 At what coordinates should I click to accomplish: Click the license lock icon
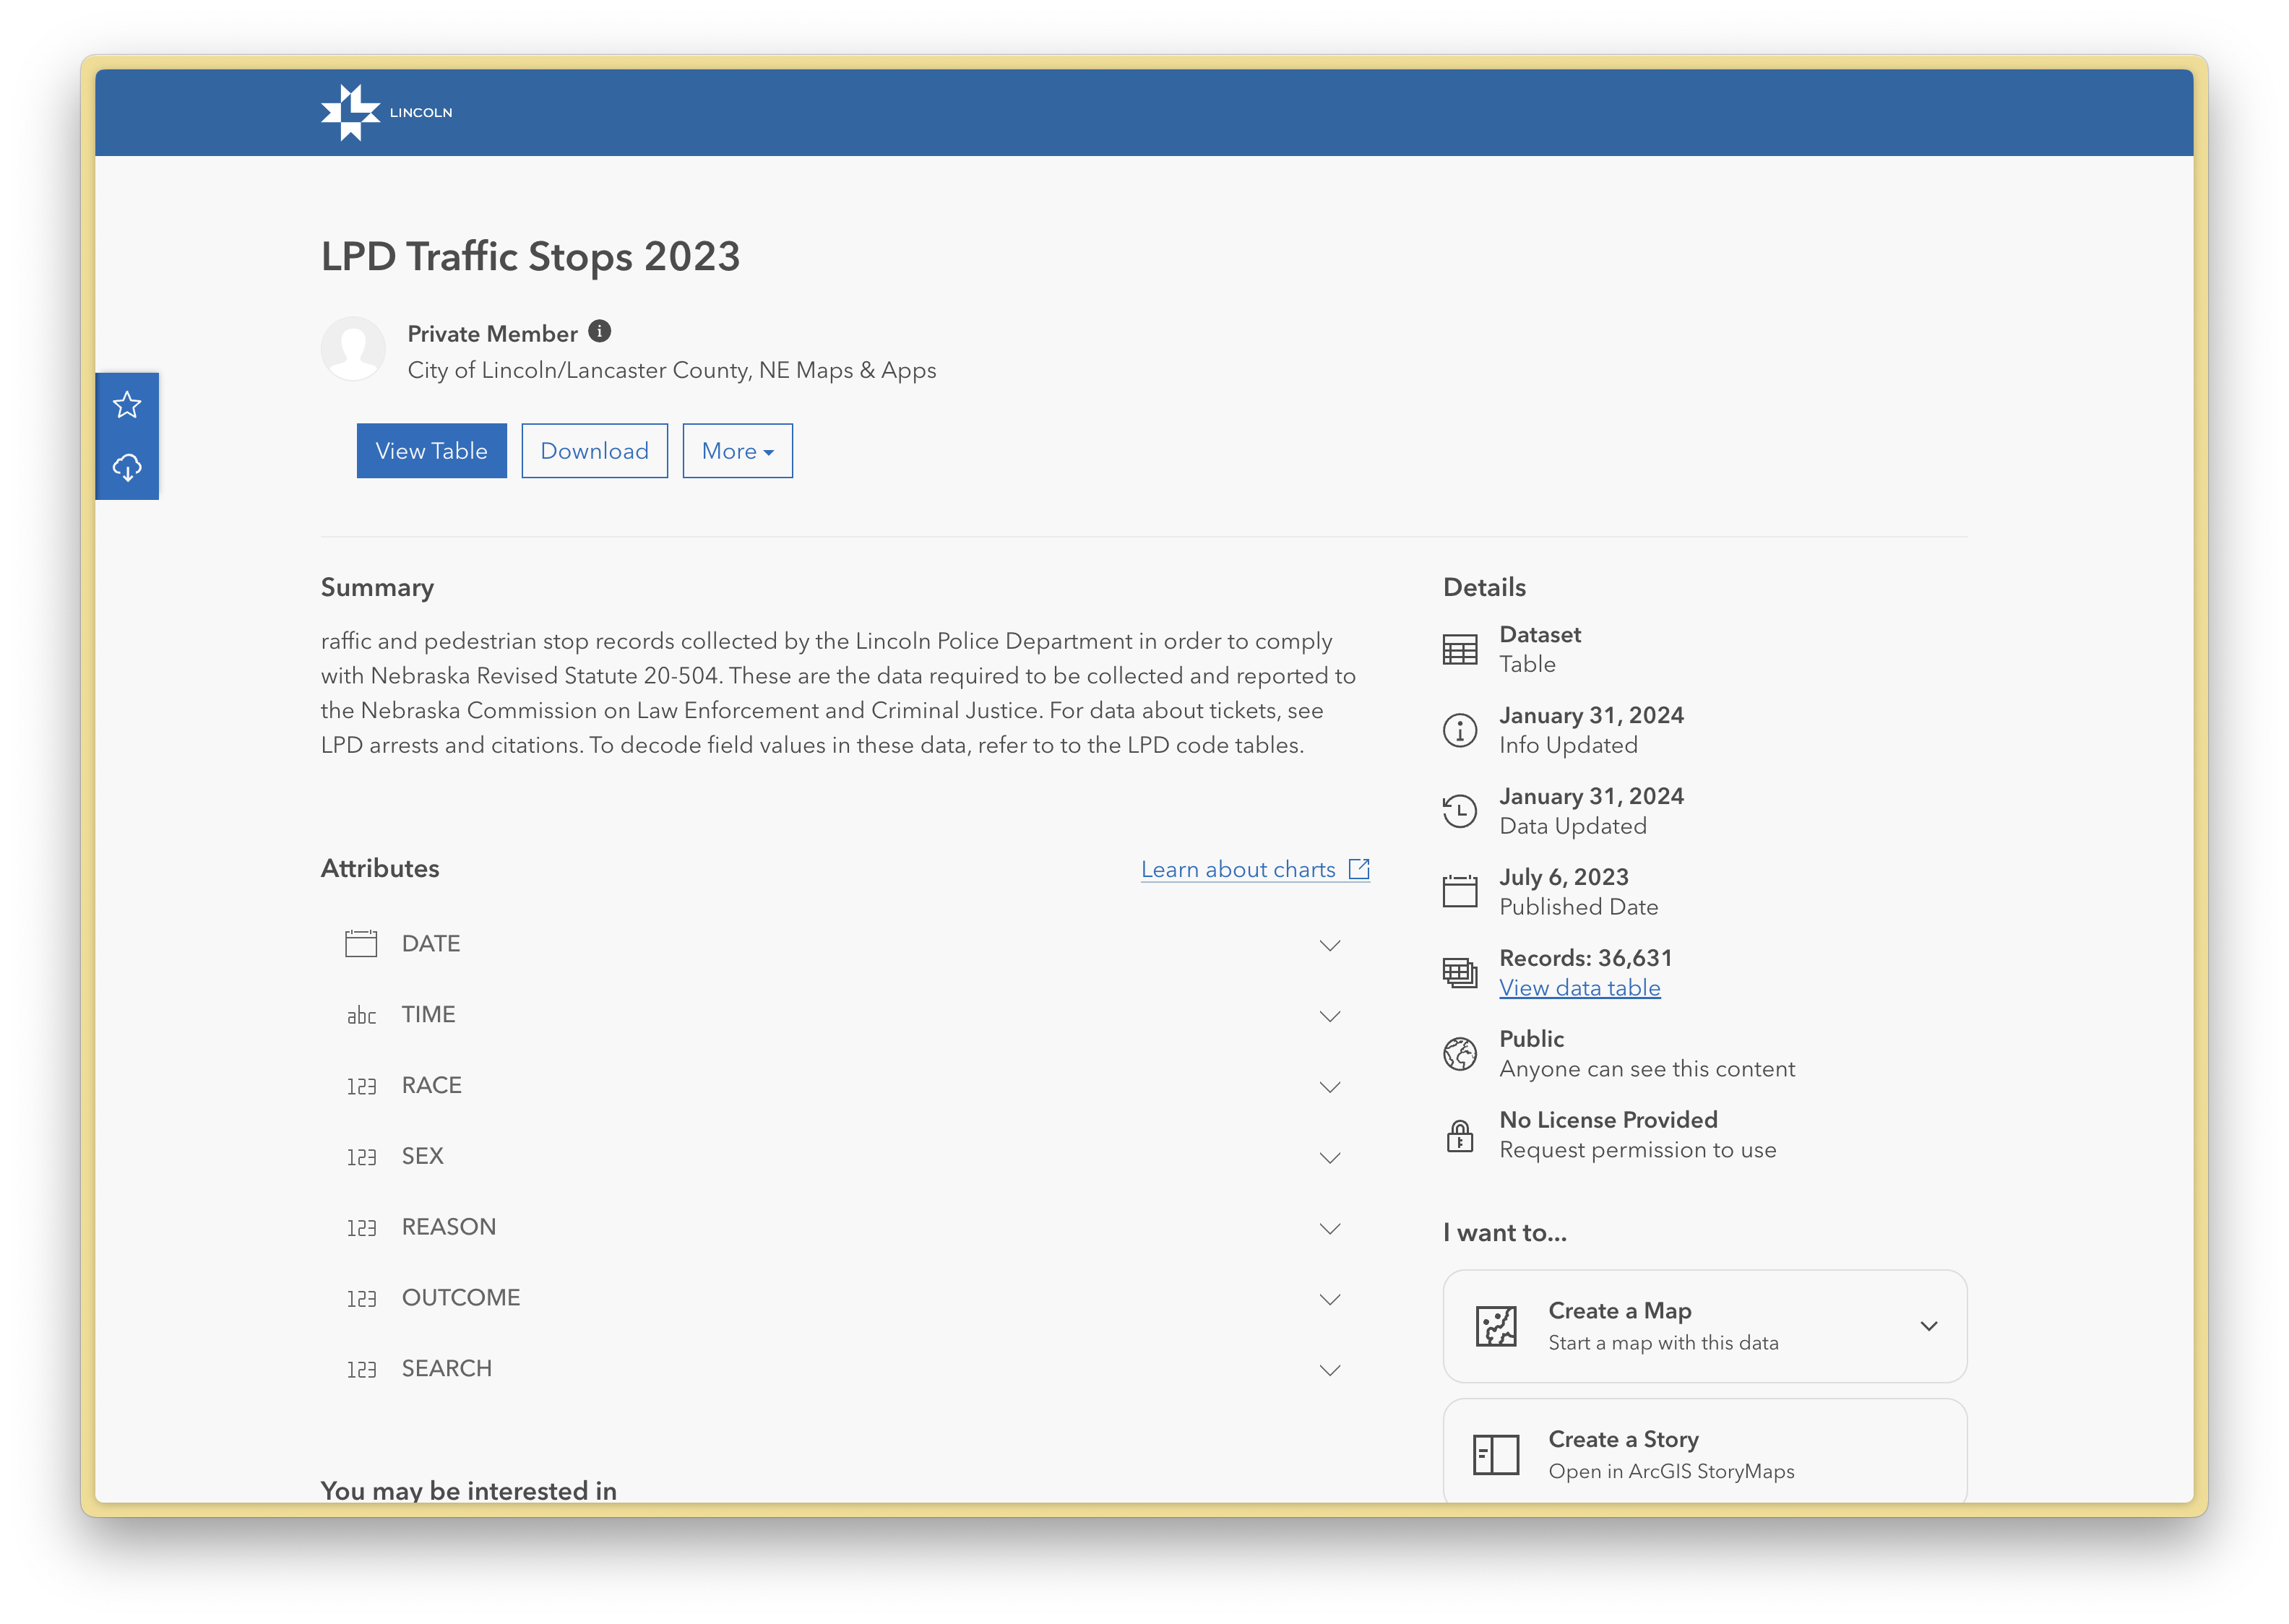[x=1459, y=1135]
